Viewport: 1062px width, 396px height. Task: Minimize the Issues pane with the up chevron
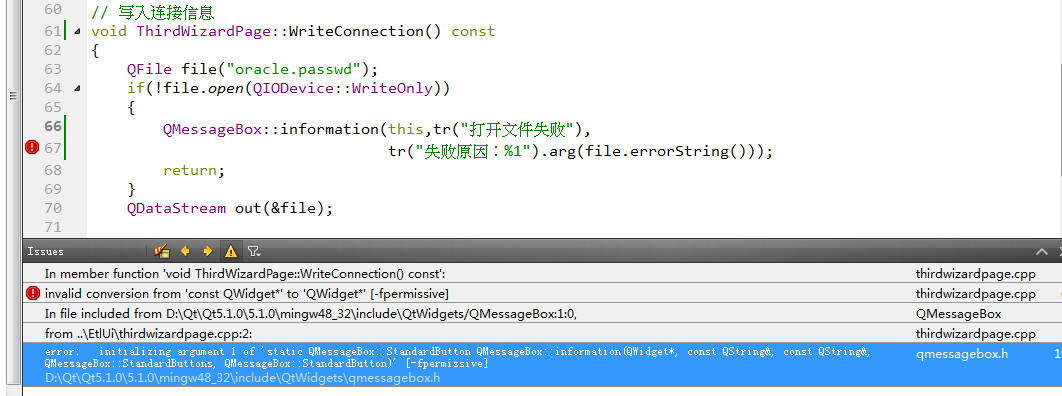1042,252
